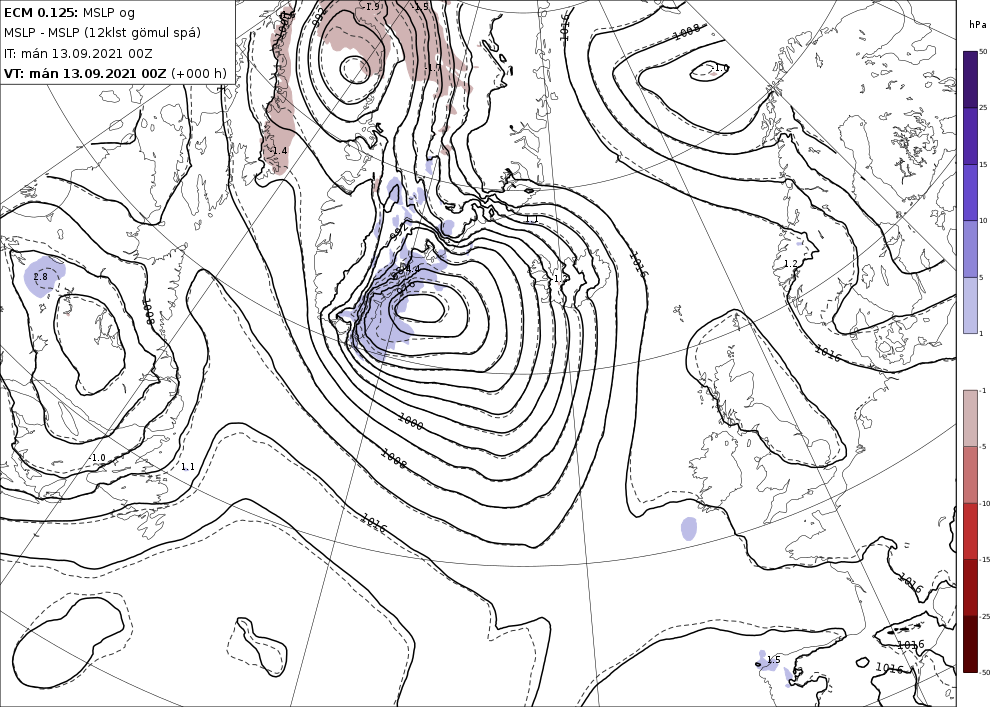This screenshot has height=707, width=1000.
Task: Click the 'ECM 0.125: MSLP og' title line
Action: 70,12
